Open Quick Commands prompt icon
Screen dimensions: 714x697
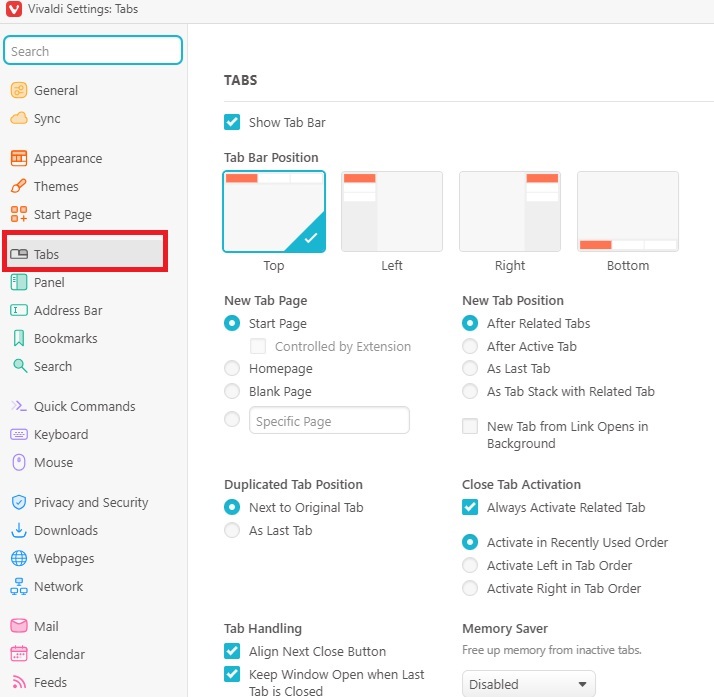tap(19, 406)
